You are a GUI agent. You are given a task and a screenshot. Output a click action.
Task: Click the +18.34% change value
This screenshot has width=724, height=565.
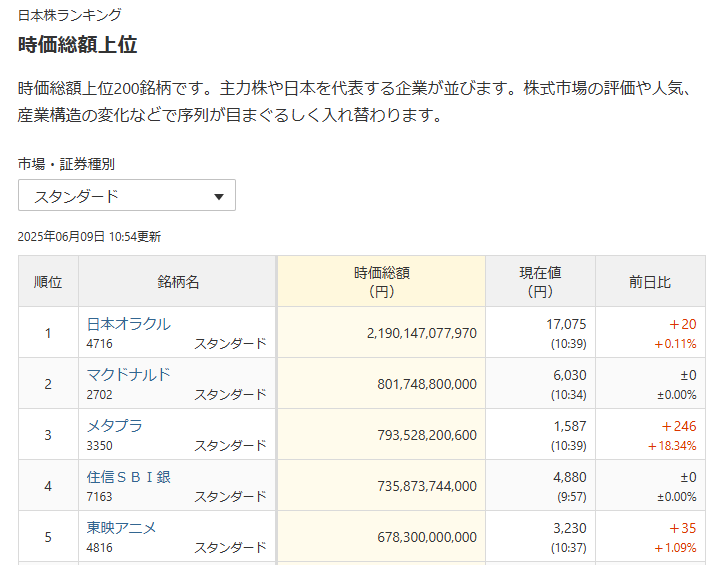click(672, 446)
